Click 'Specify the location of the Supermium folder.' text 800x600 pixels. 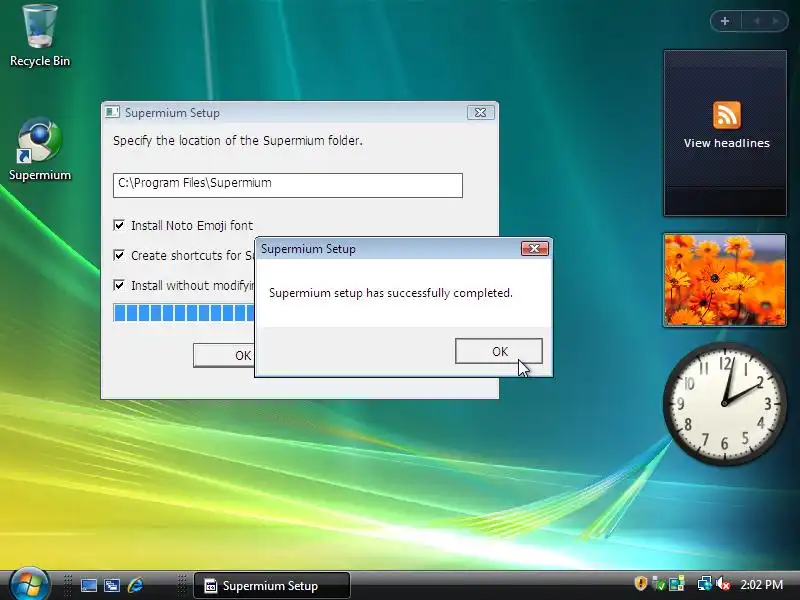(x=238, y=140)
